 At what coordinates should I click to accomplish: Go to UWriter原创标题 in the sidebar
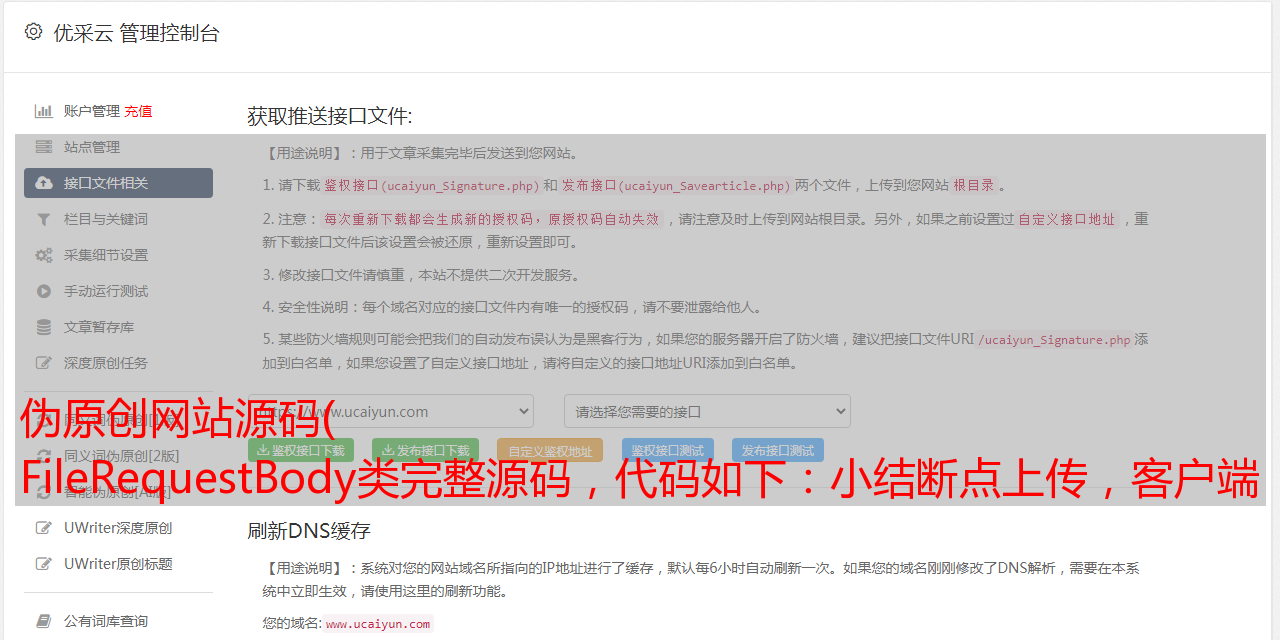click(118, 564)
